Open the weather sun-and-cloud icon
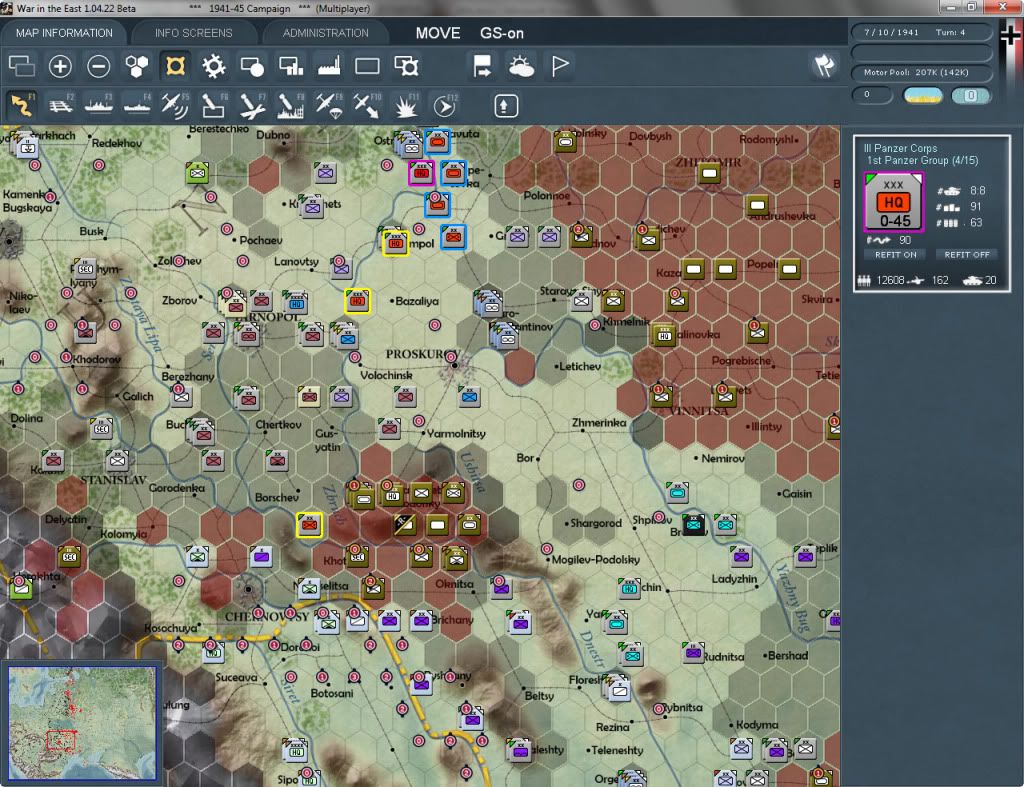The width and height of the screenshot is (1024, 787). tap(521, 66)
